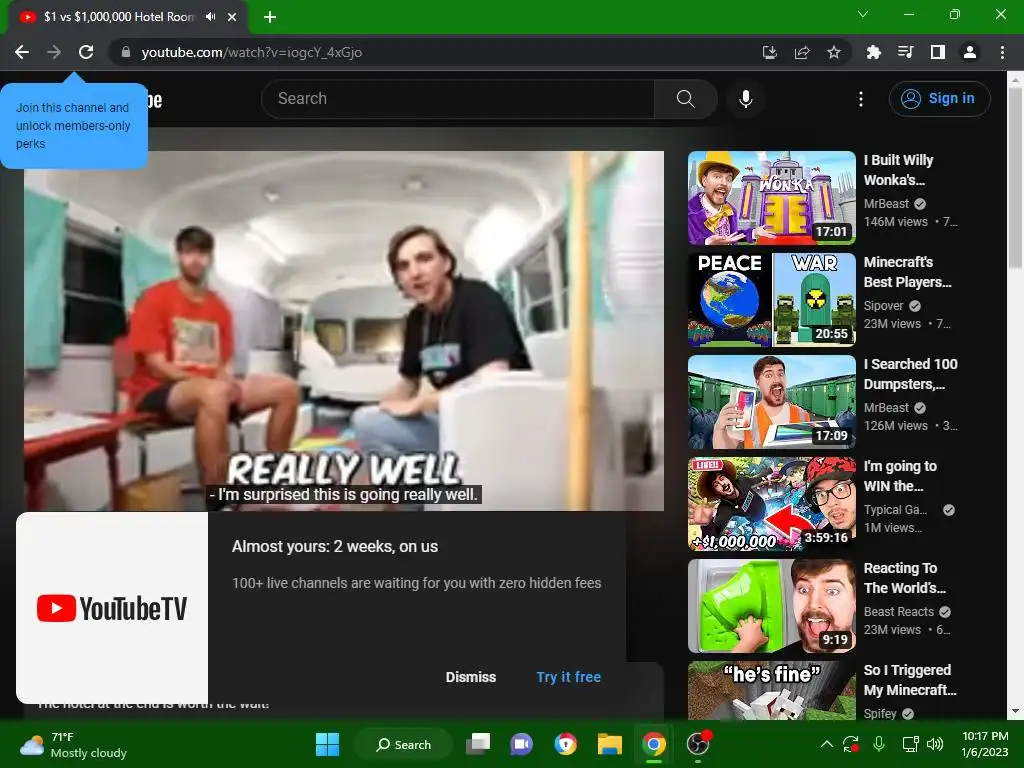The image size is (1024, 768).
Task: Close the $1 vs $1,000,000 Hotel Room tab
Action: click(232, 17)
